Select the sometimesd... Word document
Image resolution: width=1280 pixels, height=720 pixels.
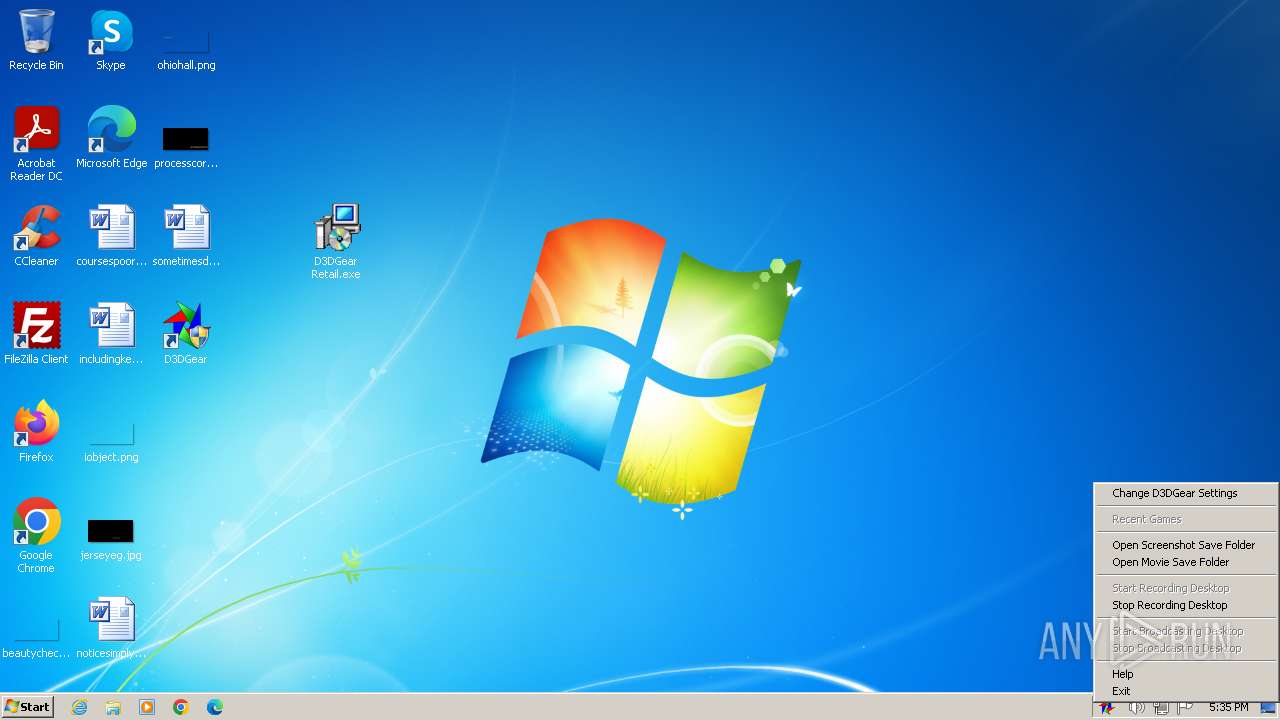tap(186, 236)
